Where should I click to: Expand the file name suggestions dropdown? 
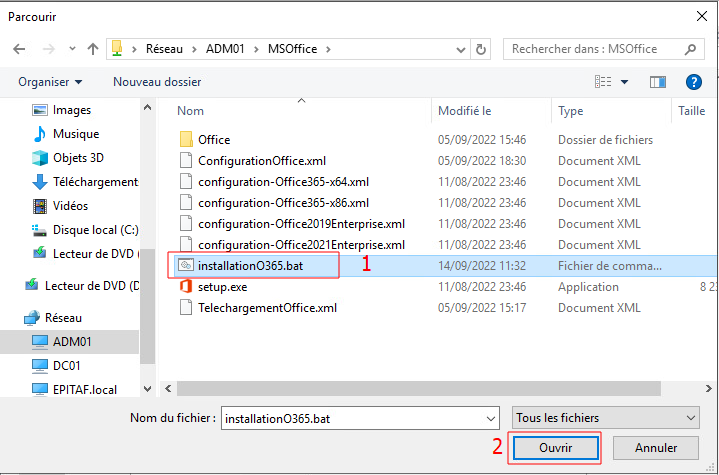(490, 418)
